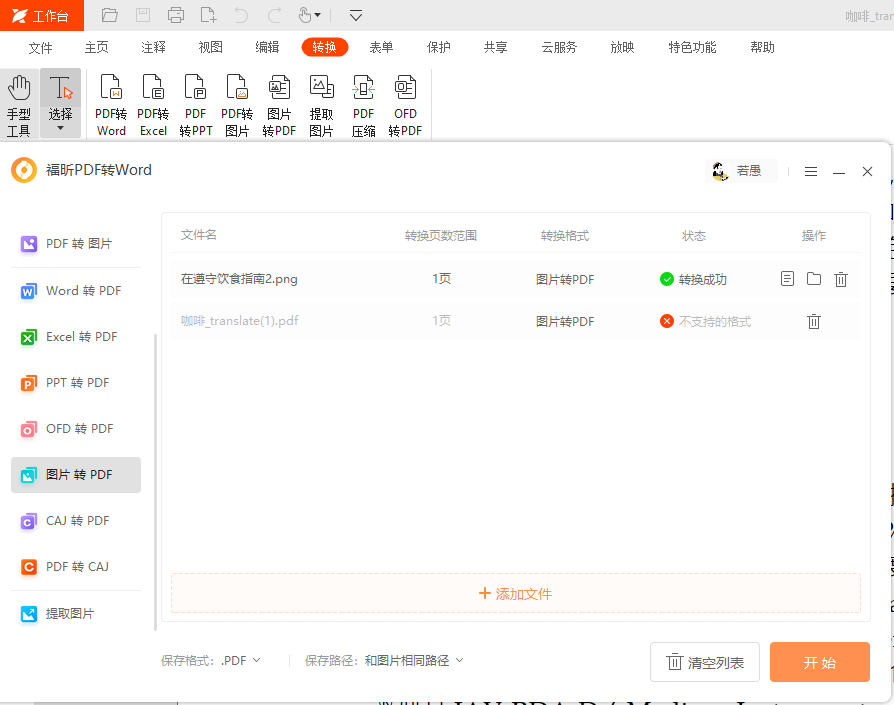Expand the 选择 tool dropdown arrow

(60, 126)
